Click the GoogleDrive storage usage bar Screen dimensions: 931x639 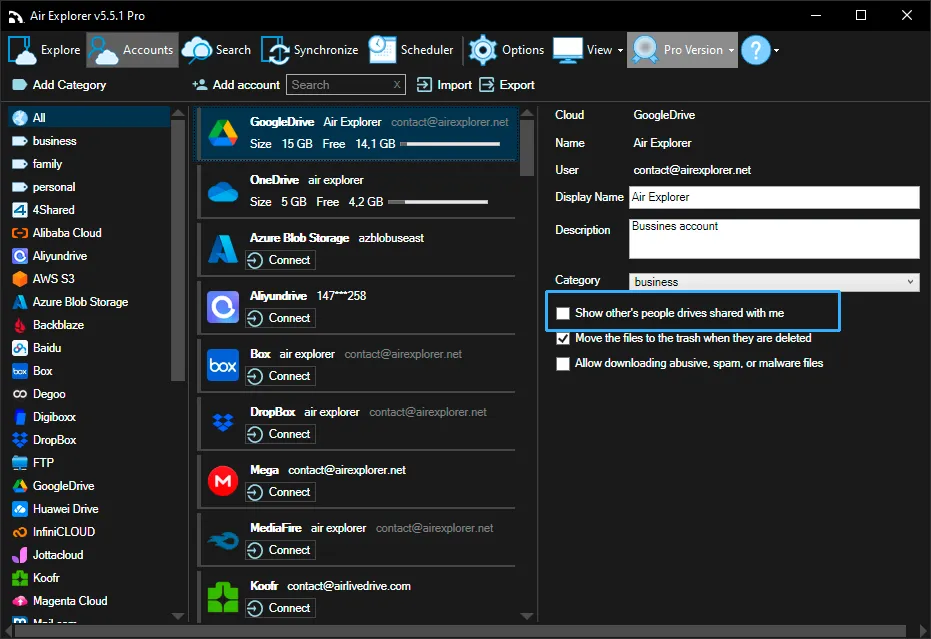[x=450, y=144]
